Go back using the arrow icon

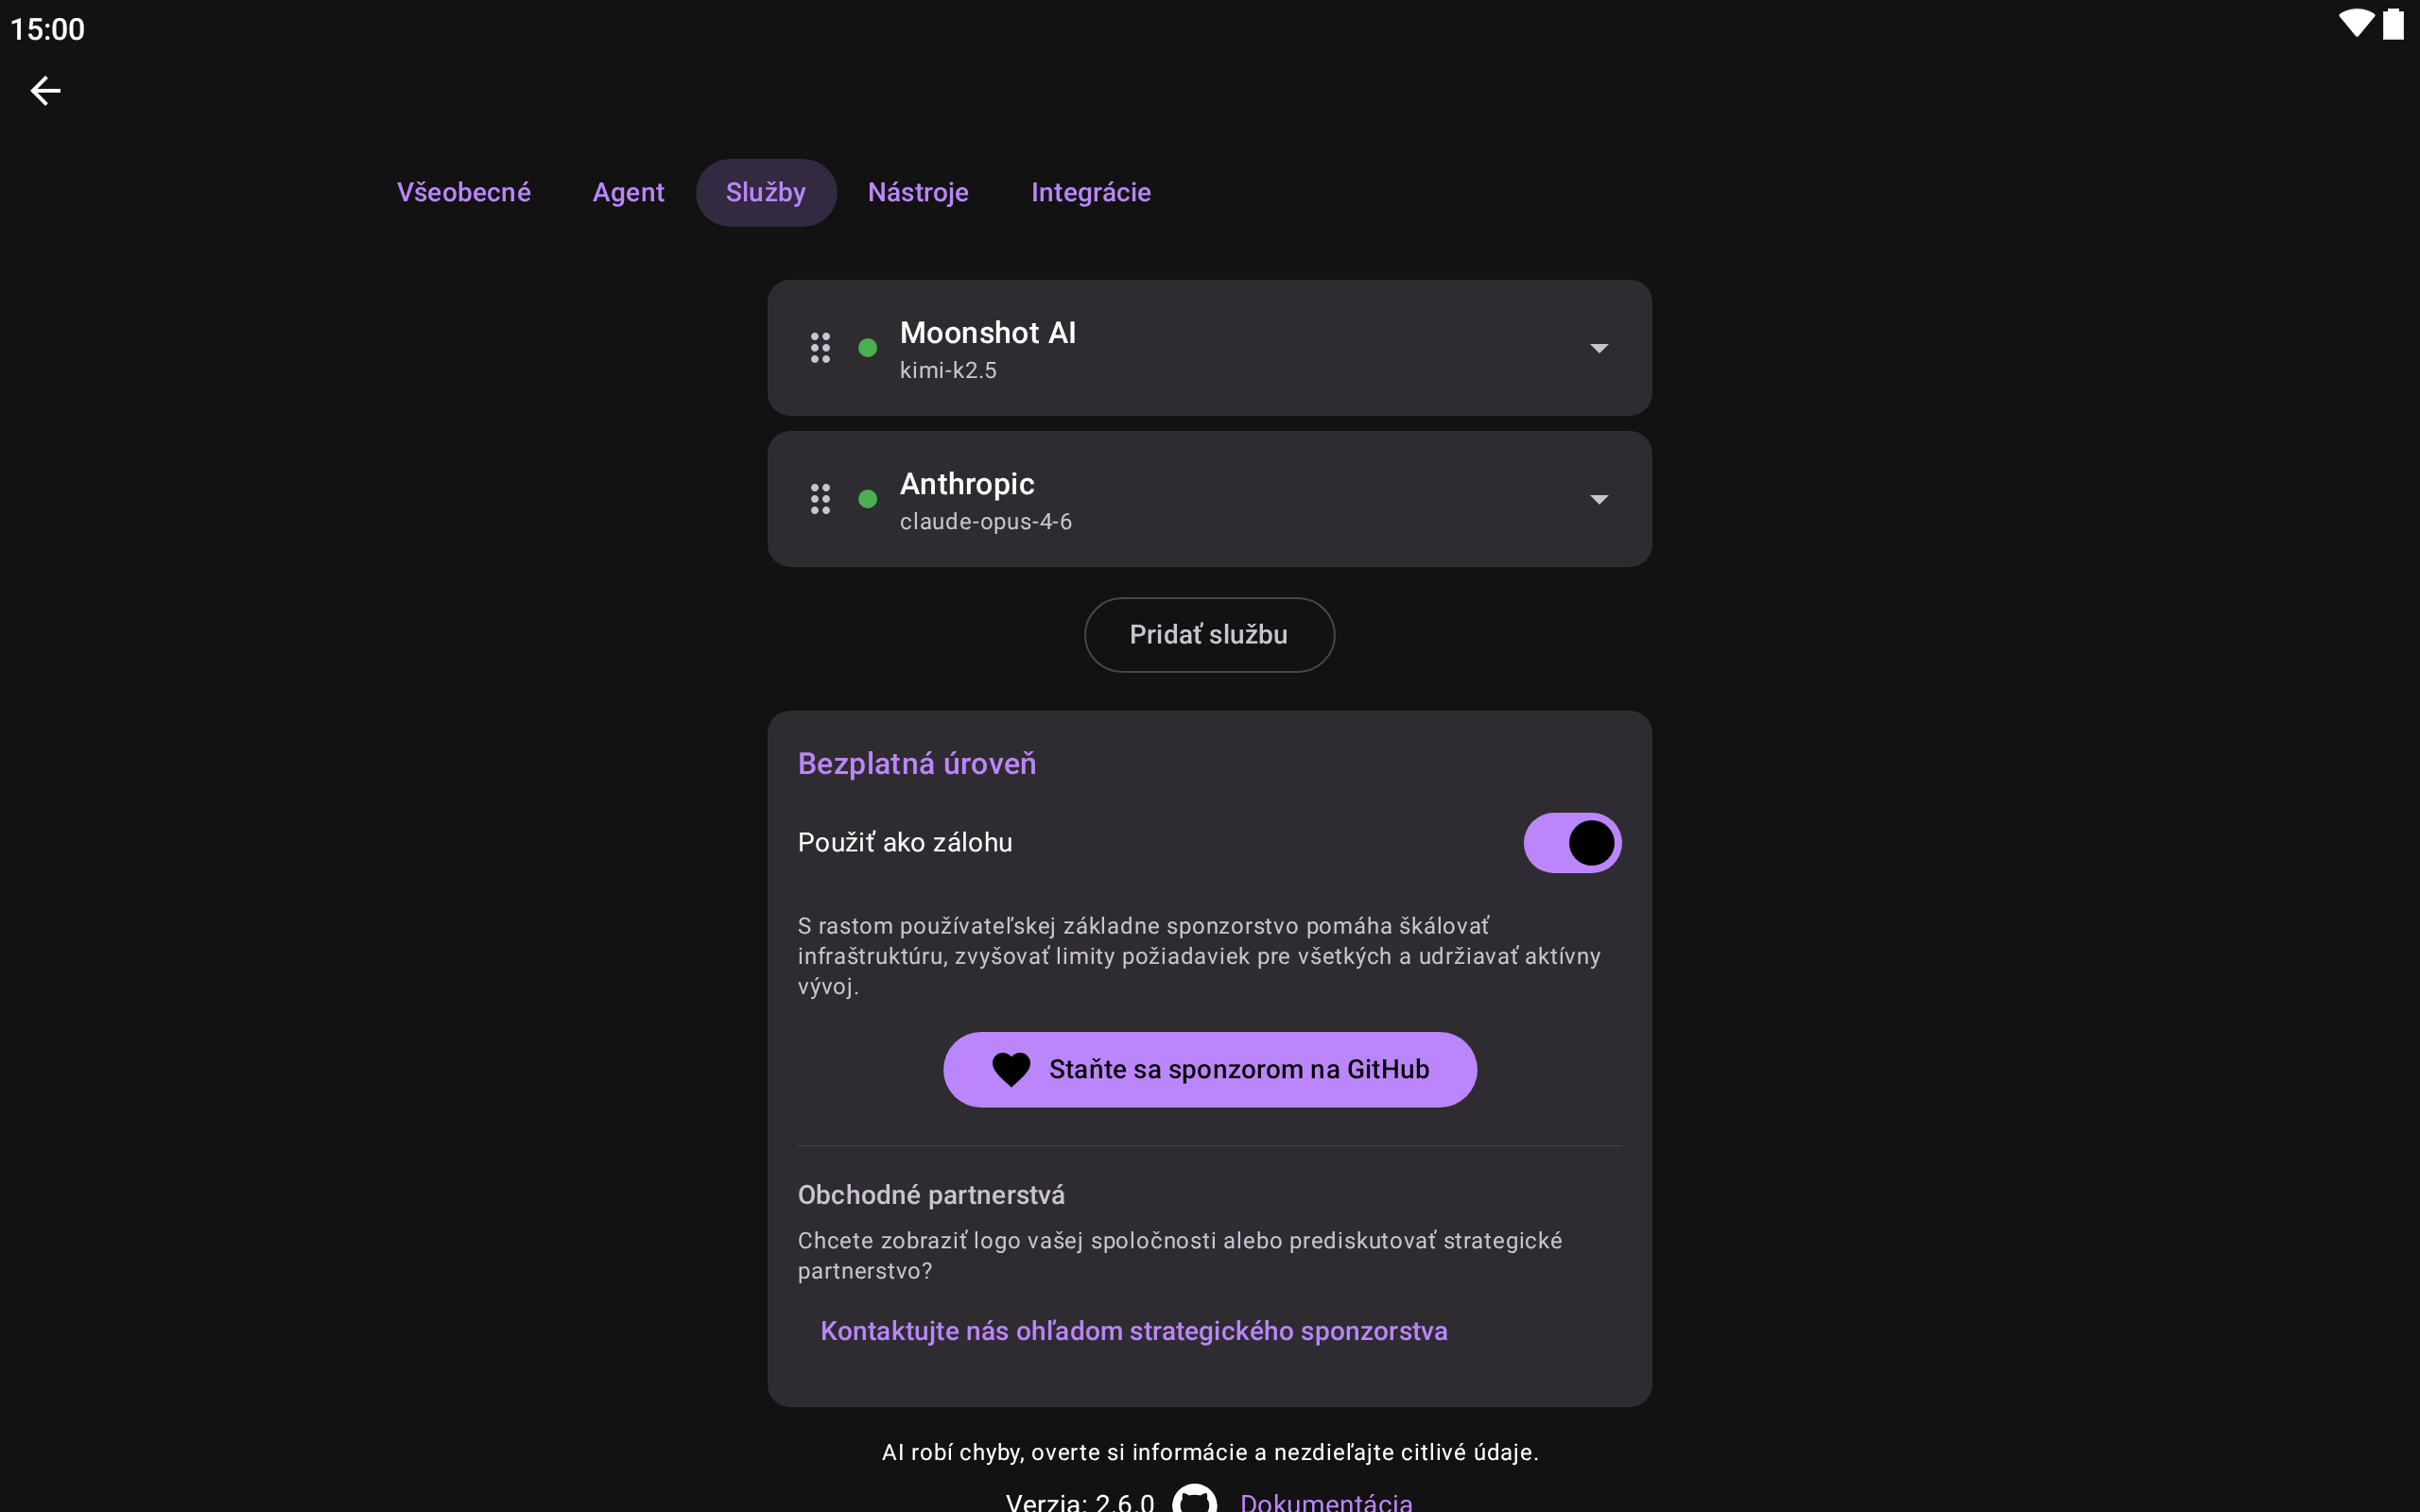45,91
